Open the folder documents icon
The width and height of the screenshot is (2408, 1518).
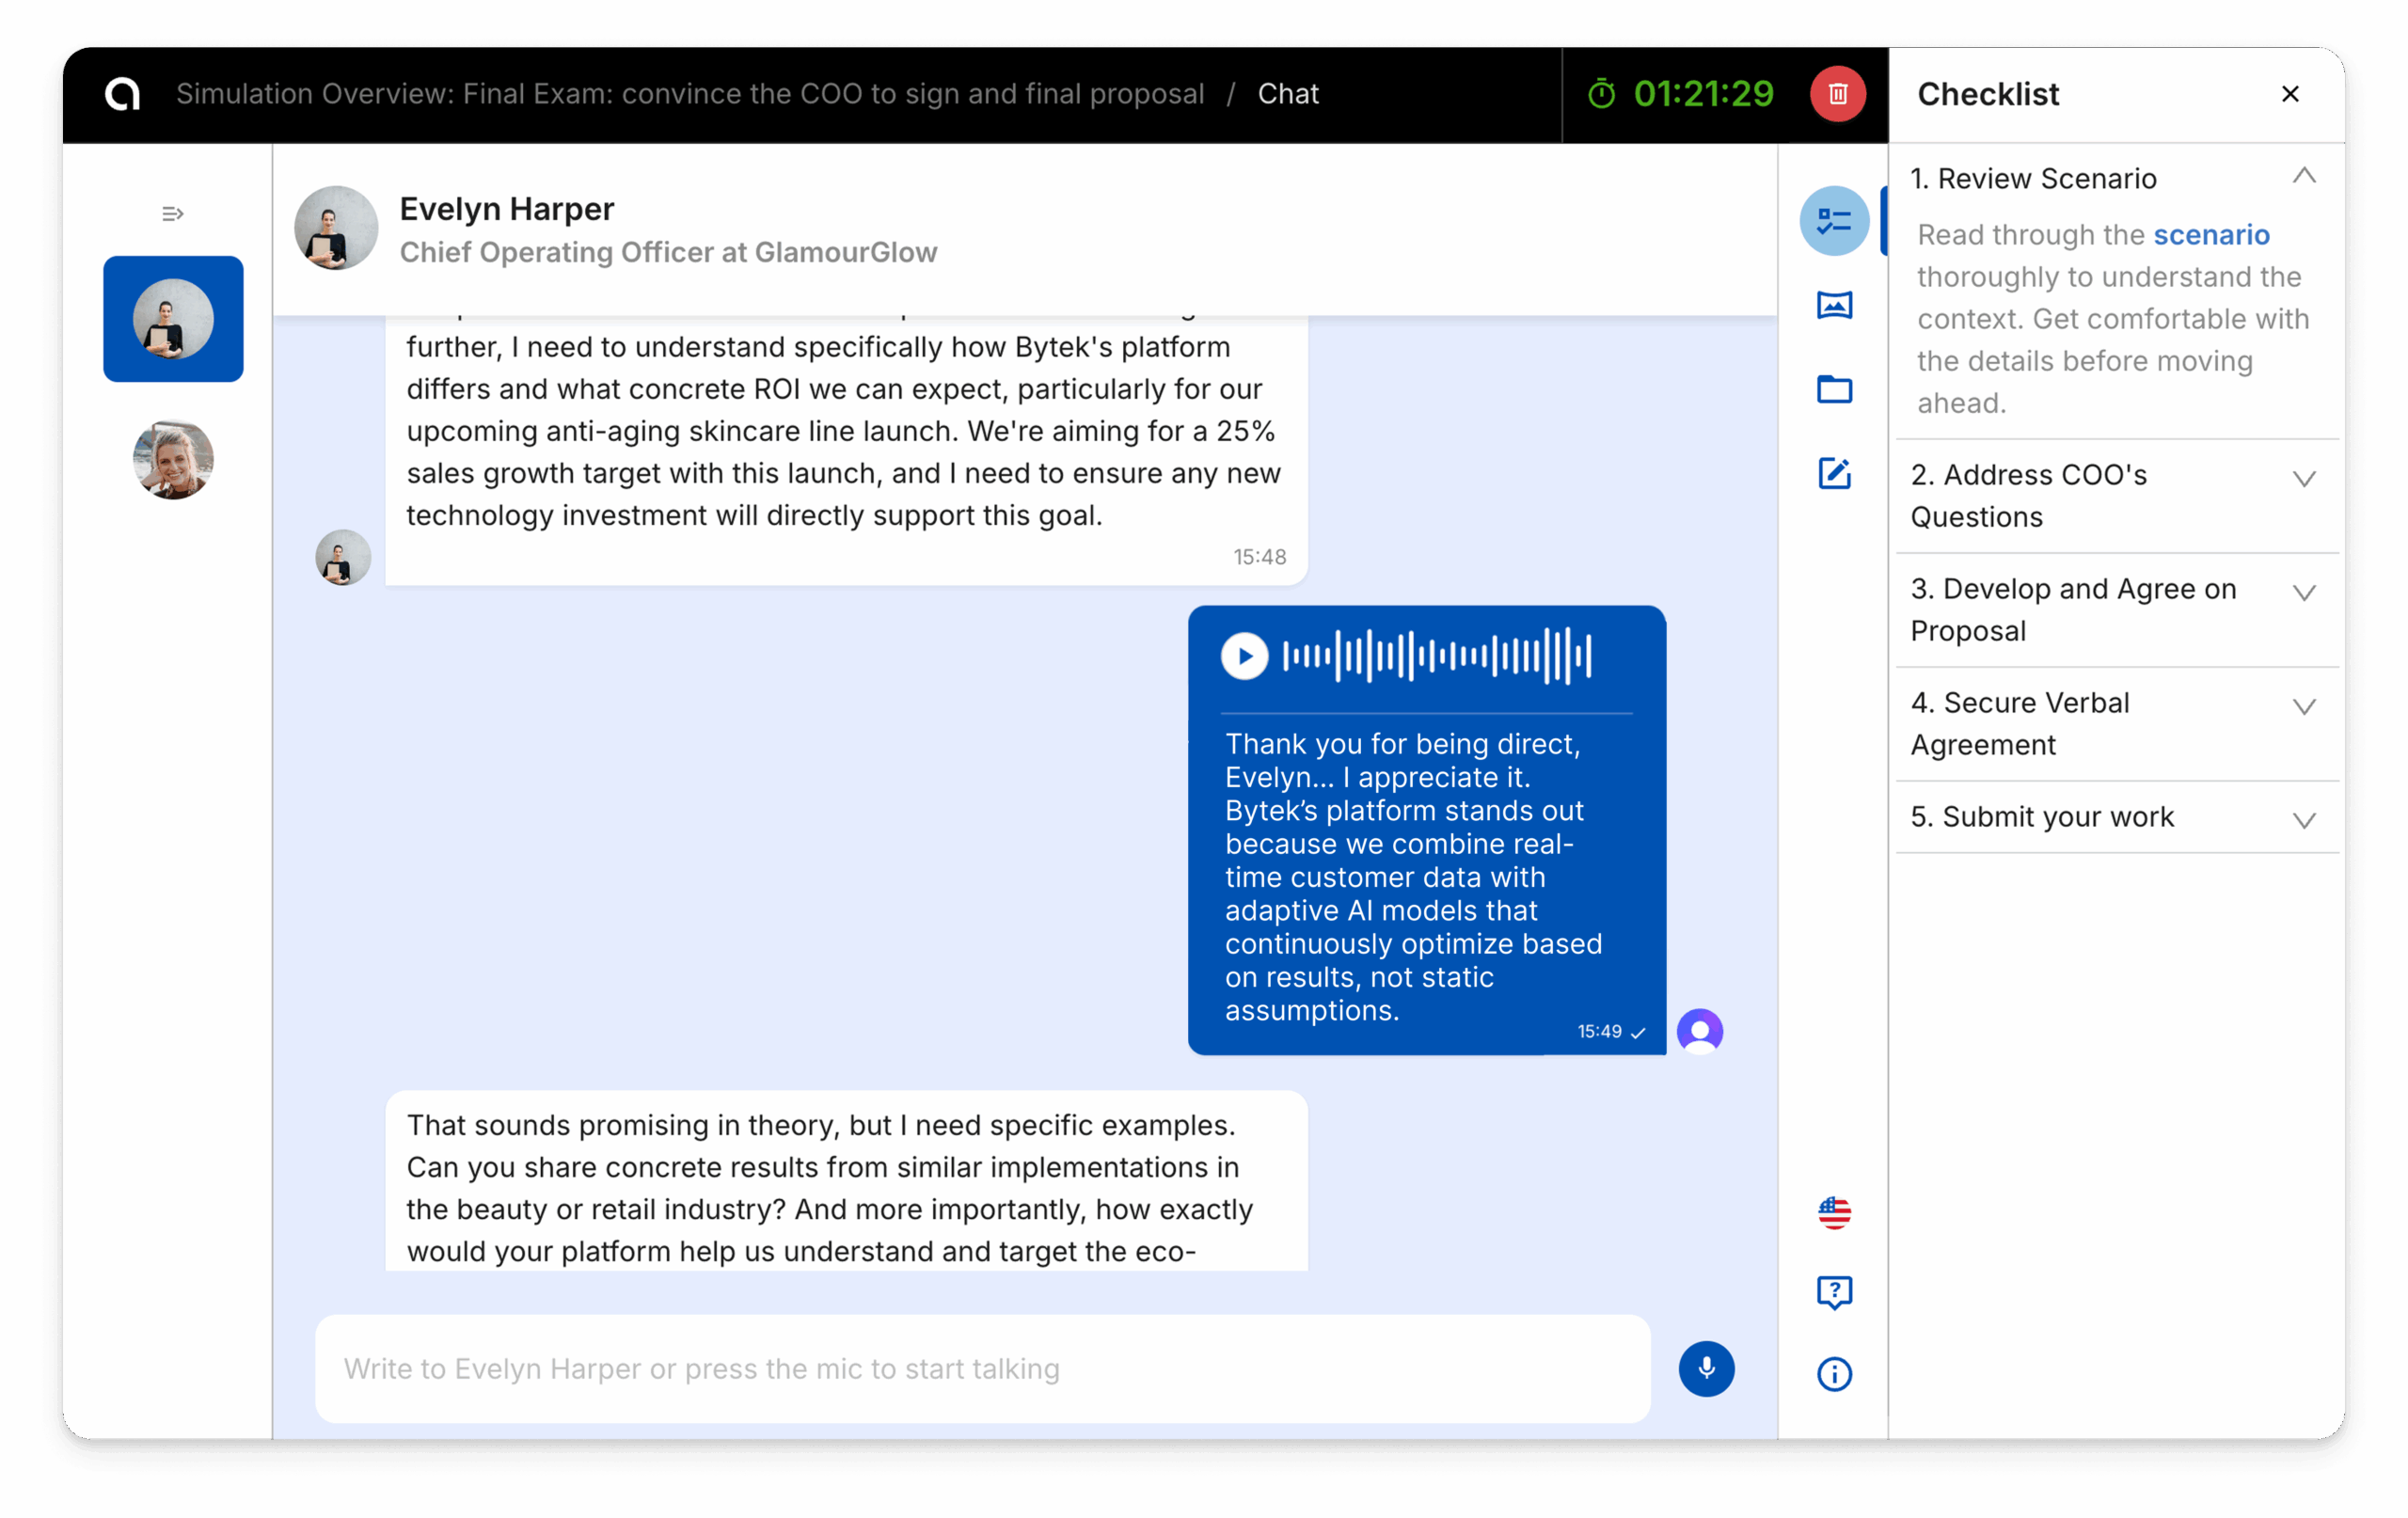1834,389
